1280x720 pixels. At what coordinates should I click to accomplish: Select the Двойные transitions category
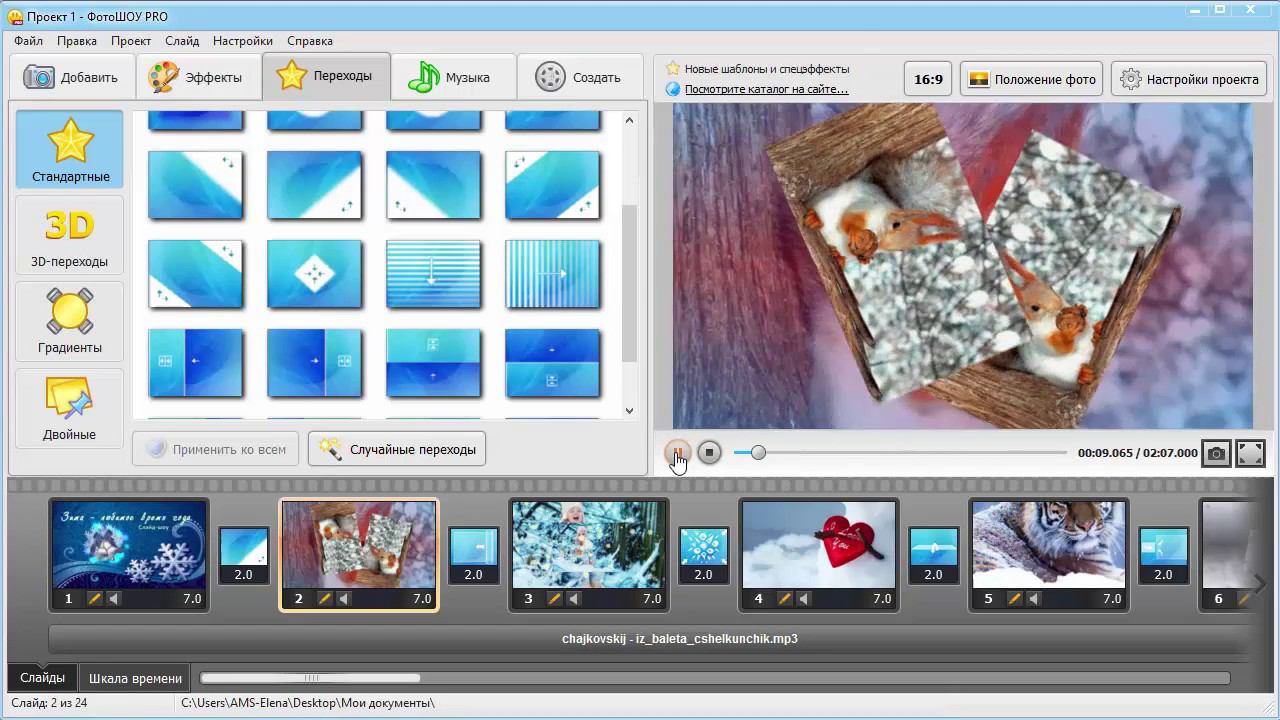click(x=70, y=409)
